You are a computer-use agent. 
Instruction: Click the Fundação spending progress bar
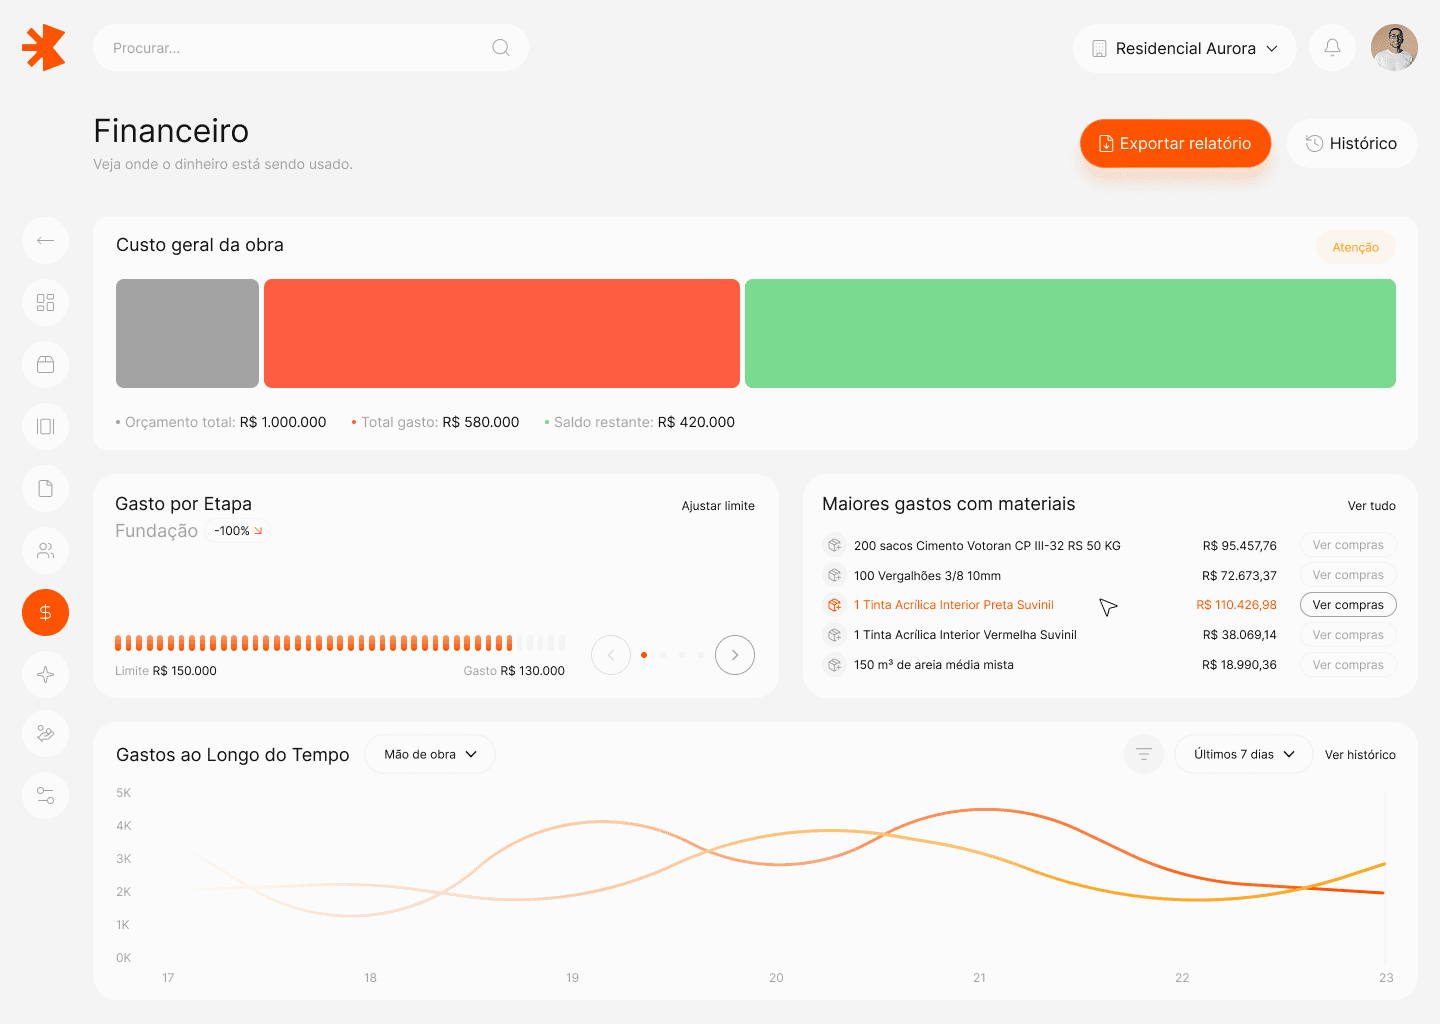[340, 643]
